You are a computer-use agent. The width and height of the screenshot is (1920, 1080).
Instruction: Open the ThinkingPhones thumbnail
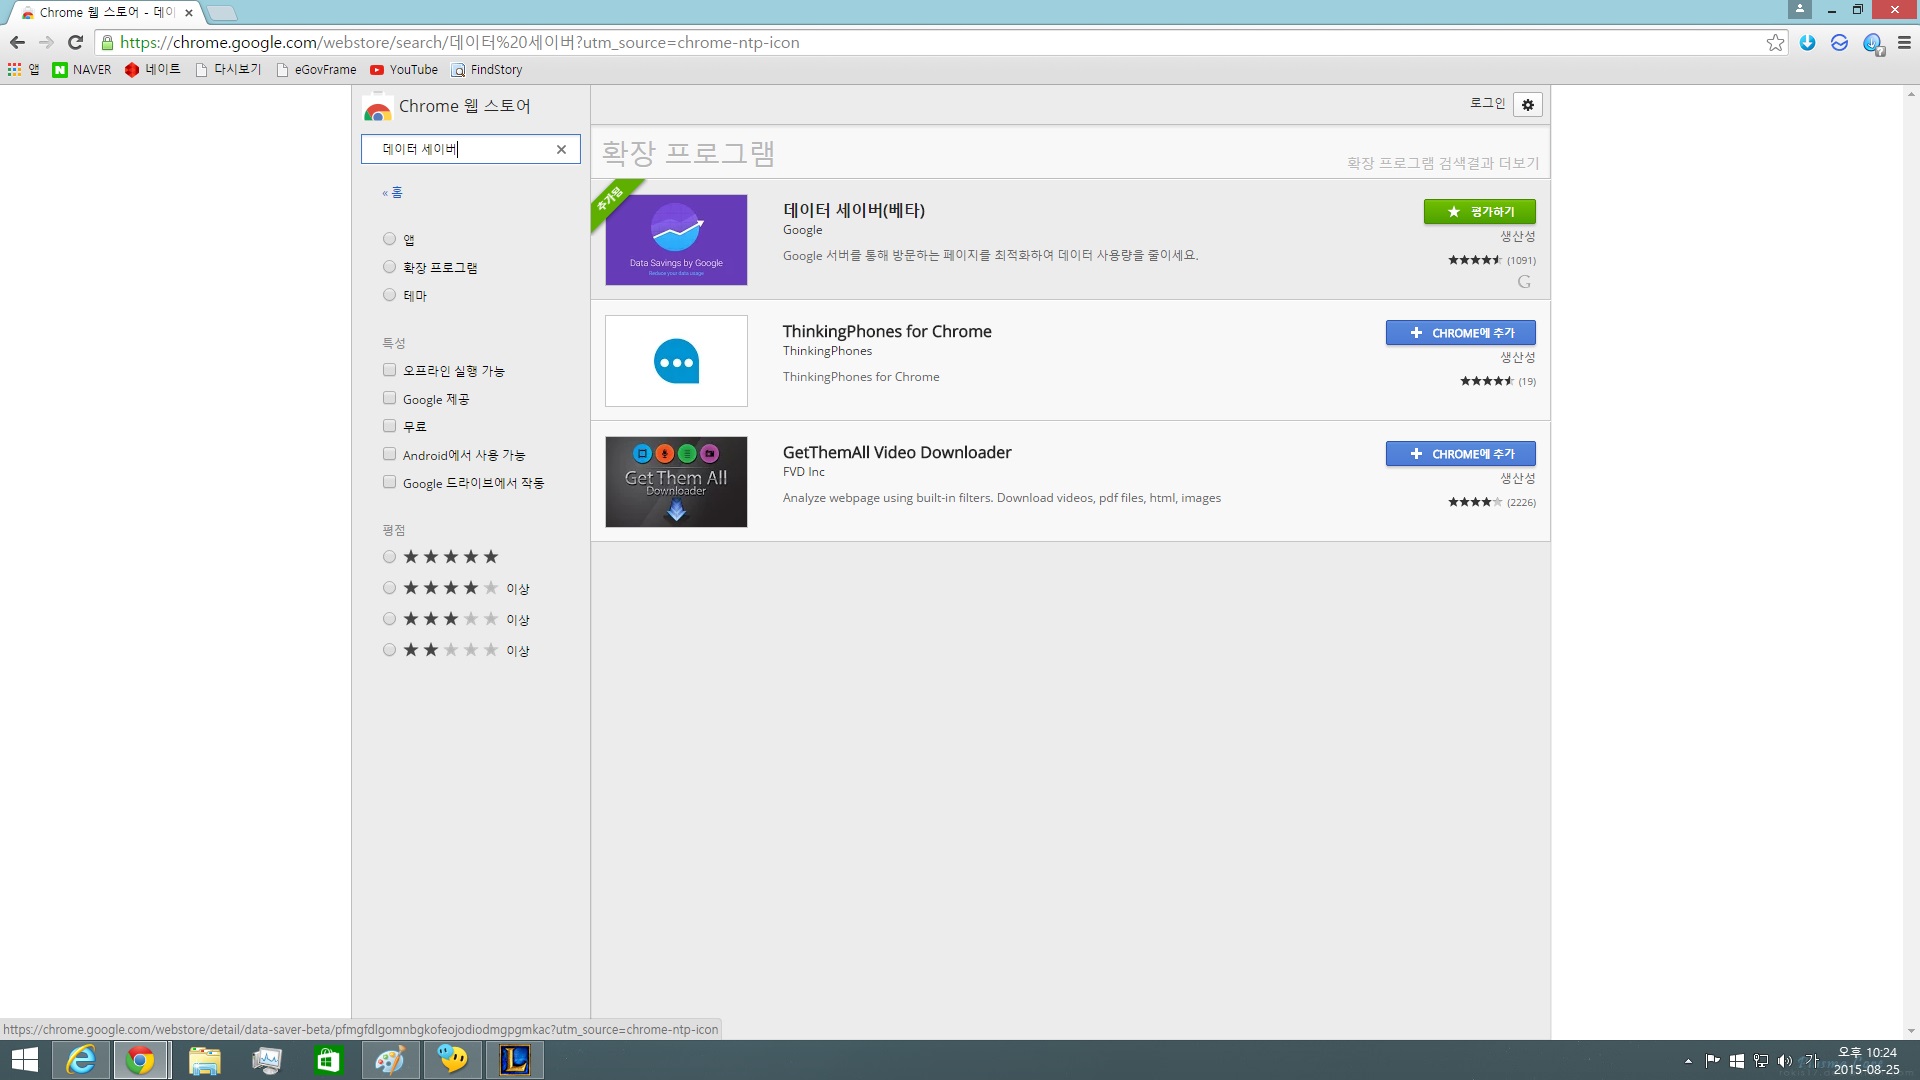(x=676, y=361)
